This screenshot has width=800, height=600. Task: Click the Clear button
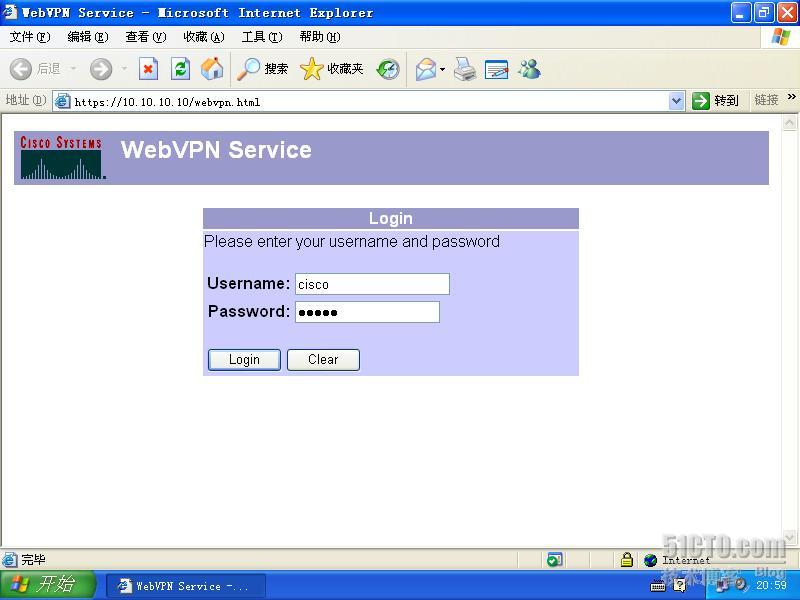pos(323,360)
